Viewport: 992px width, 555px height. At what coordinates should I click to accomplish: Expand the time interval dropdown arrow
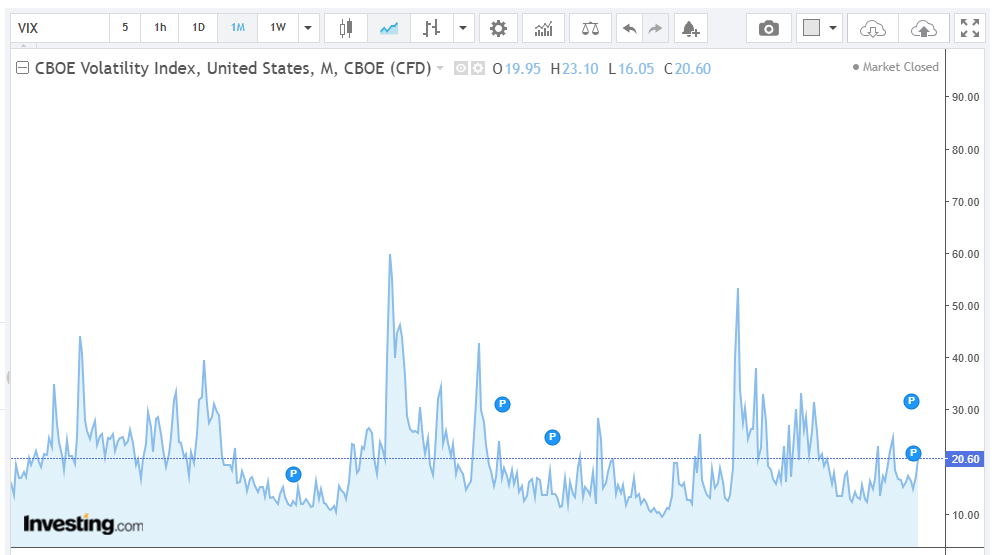pyautogui.click(x=307, y=28)
